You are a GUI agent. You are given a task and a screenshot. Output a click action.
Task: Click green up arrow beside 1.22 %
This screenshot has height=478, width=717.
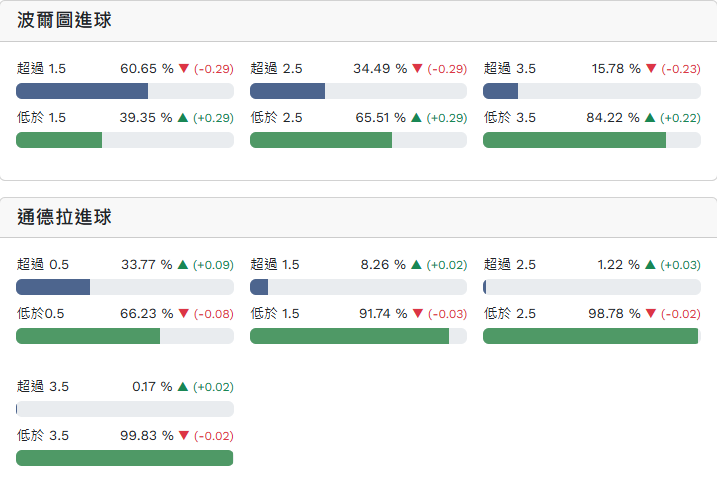[x=650, y=265]
